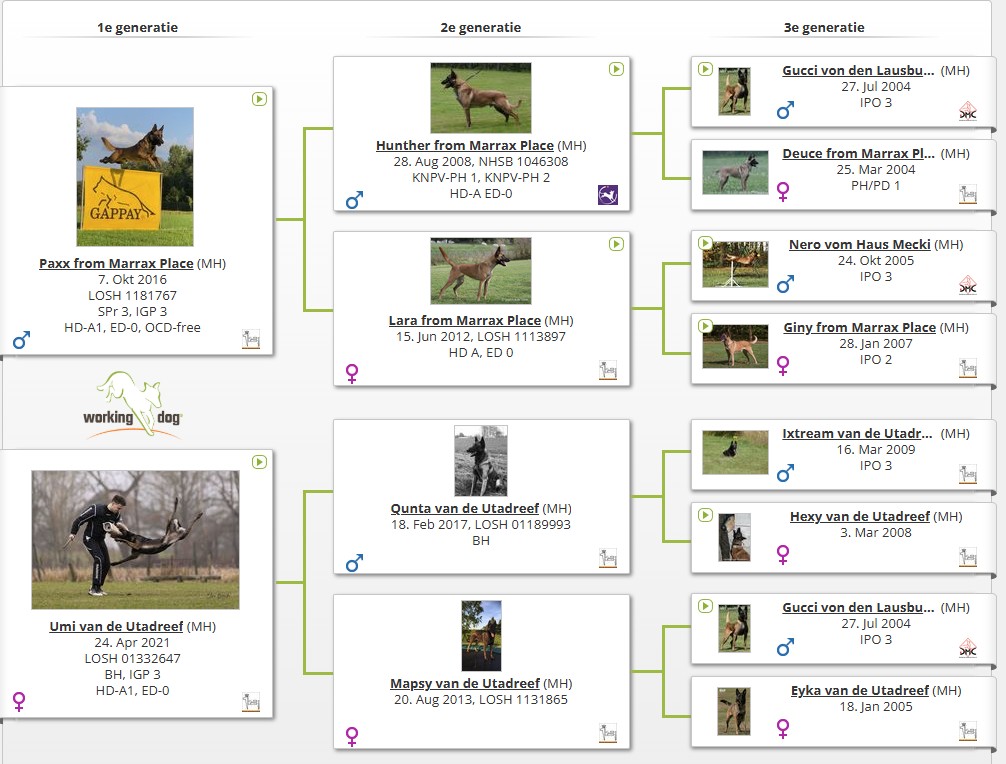Open Umi van de Utadreef's bite-work photo

(x=135, y=540)
